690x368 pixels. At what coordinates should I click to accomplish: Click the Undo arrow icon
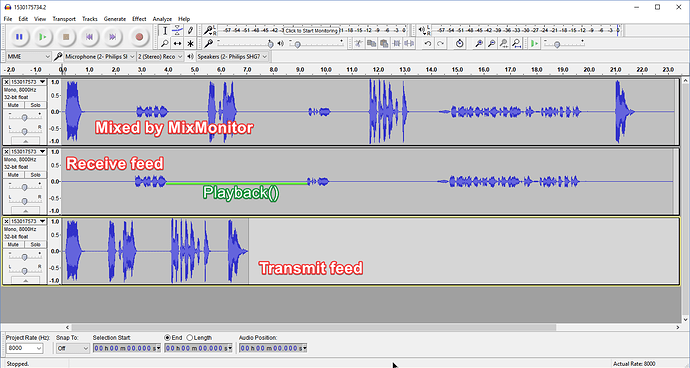[428, 43]
